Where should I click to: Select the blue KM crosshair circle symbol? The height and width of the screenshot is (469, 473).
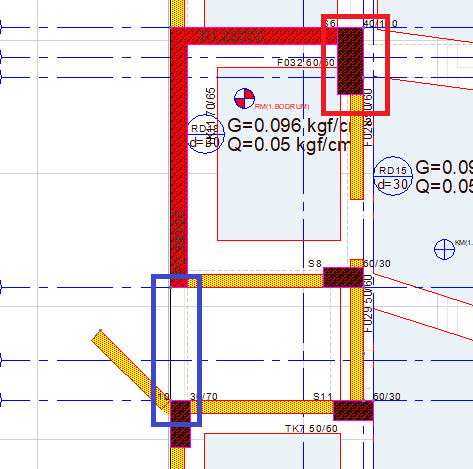pos(444,249)
